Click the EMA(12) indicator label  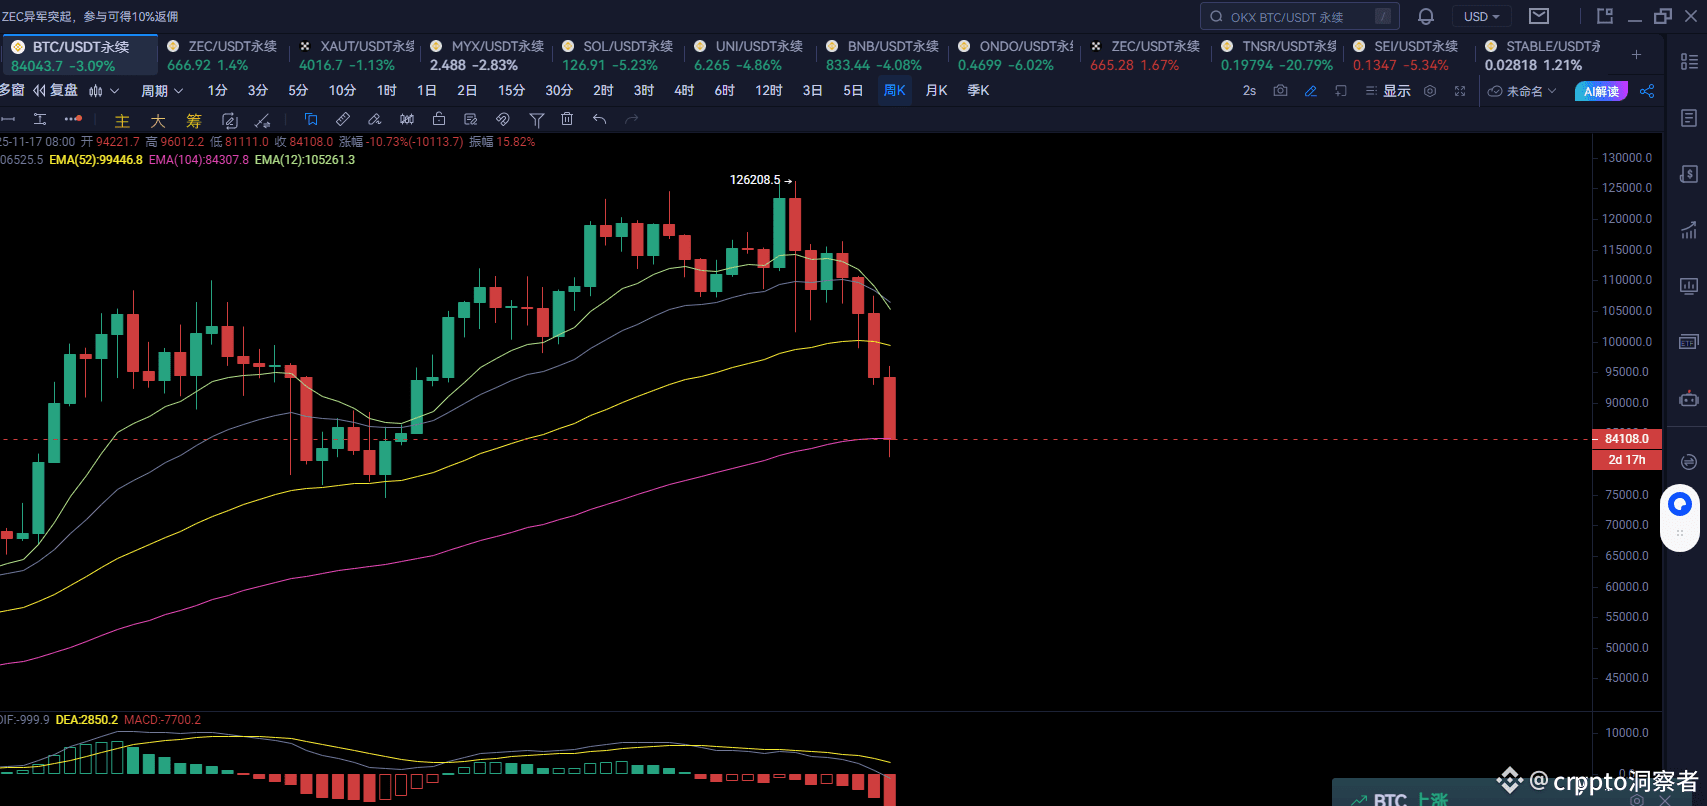click(305, 160)
